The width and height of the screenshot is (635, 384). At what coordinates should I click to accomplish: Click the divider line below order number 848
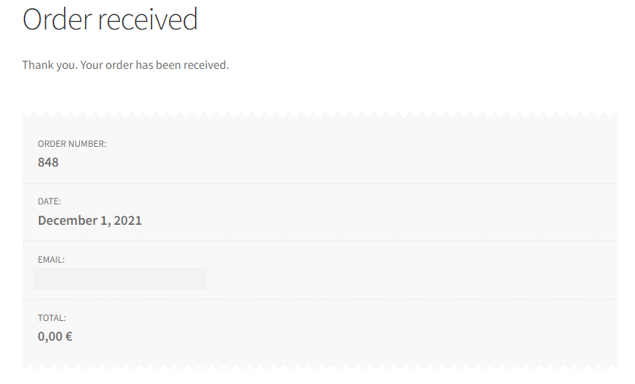pyautogui.click(x=320, y=183)
